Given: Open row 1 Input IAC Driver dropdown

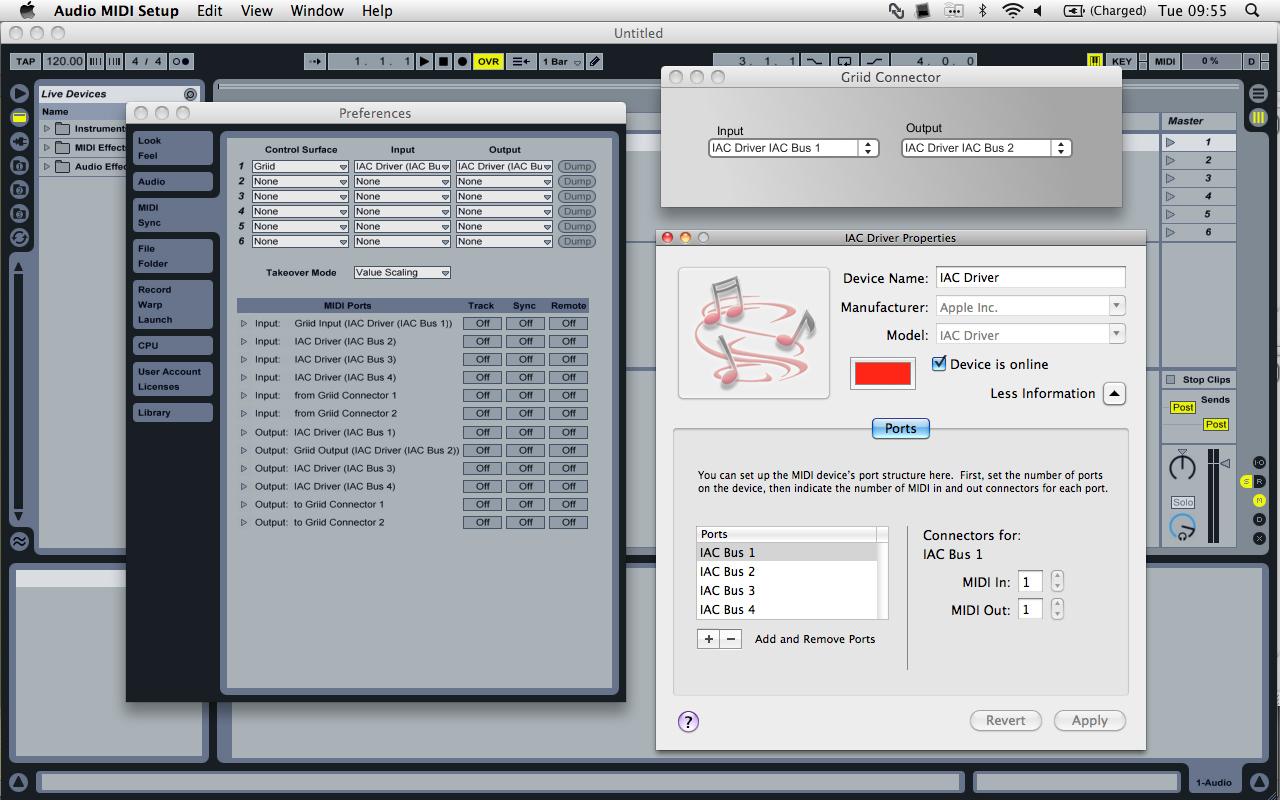Looking at the screenshot, I should tap(402, 167).
